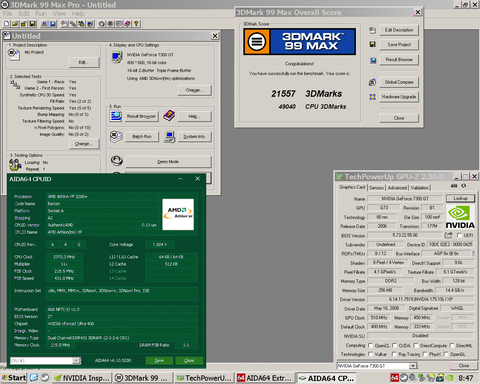Click the second quick launch icon beside Internet Explorer
This screenshot has height=384, width=480.
coord(45,378)
